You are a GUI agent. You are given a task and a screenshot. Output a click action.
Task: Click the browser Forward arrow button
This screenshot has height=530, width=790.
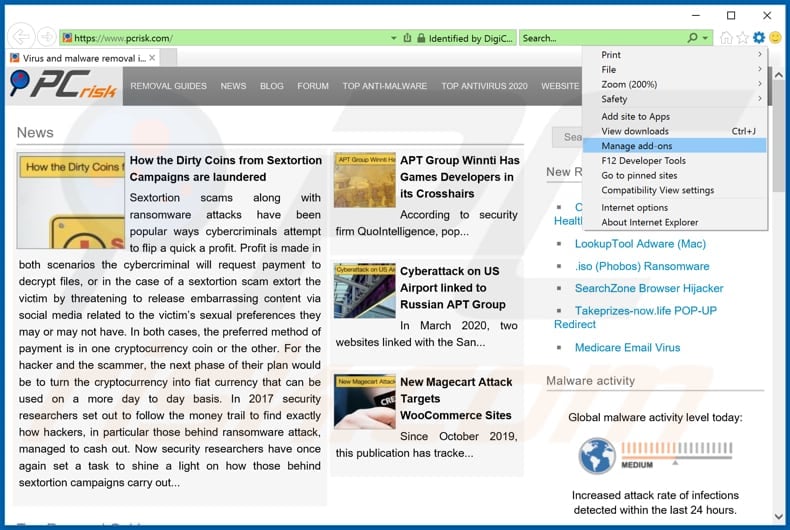point(47,37)
